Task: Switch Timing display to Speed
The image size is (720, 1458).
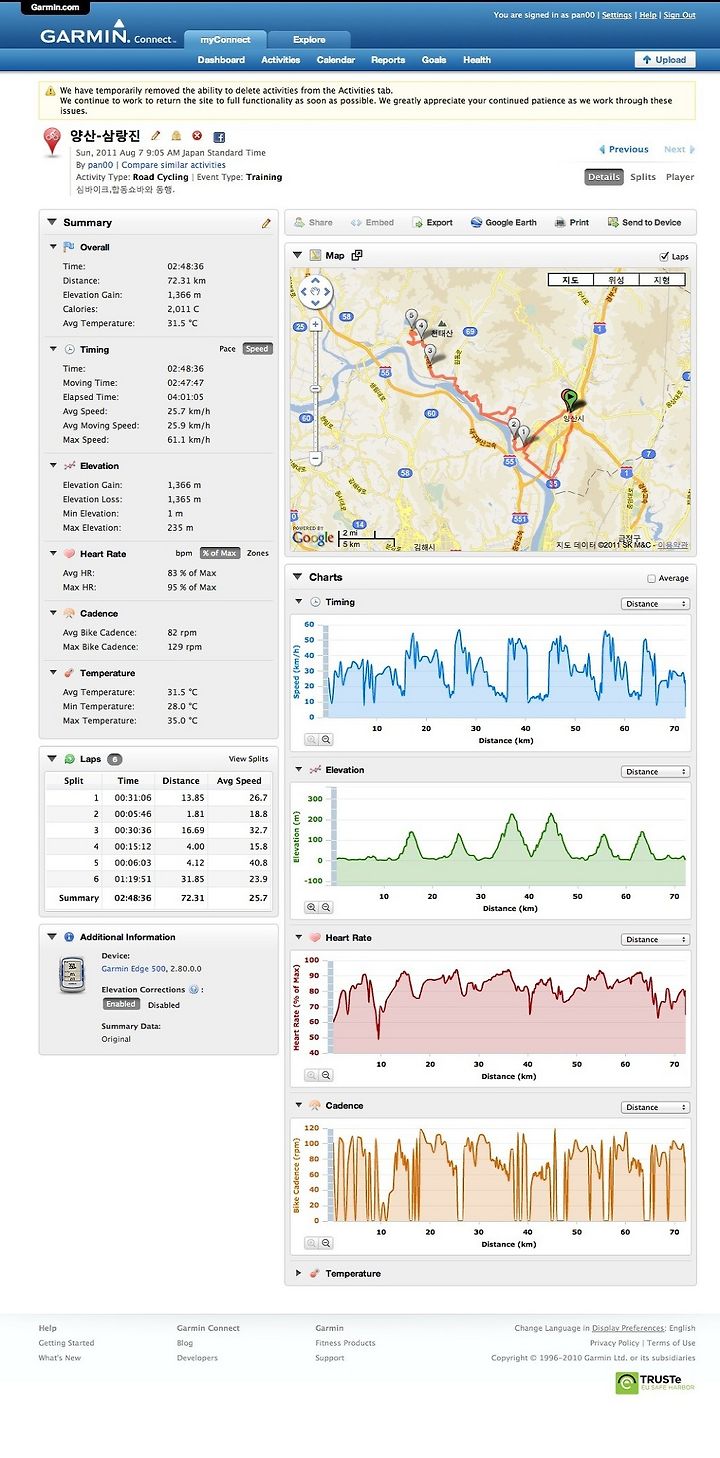Action: coord(257,349)
